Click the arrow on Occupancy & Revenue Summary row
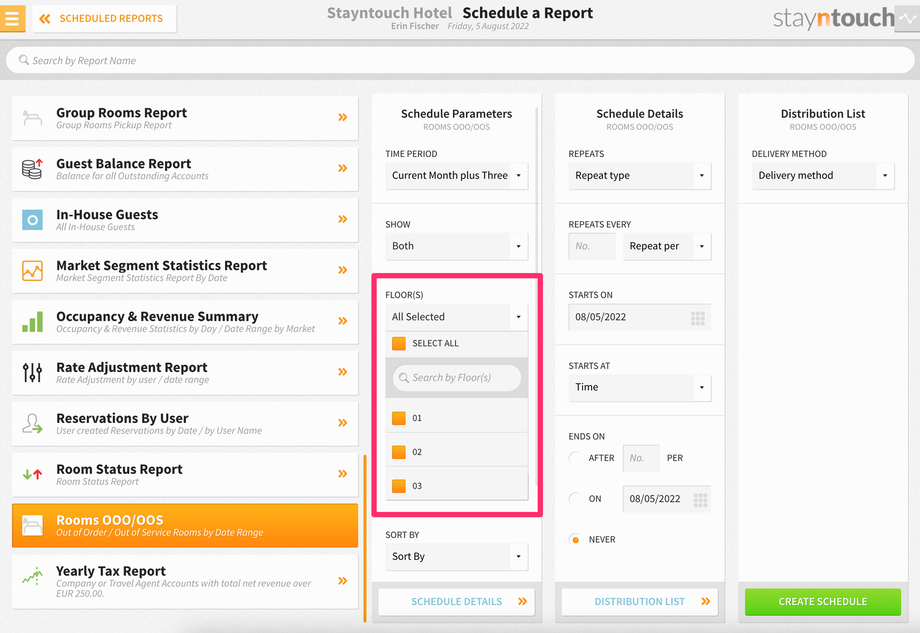Viewport: 920px width, 633px height. pyautogui.click(x=343, y=321)
